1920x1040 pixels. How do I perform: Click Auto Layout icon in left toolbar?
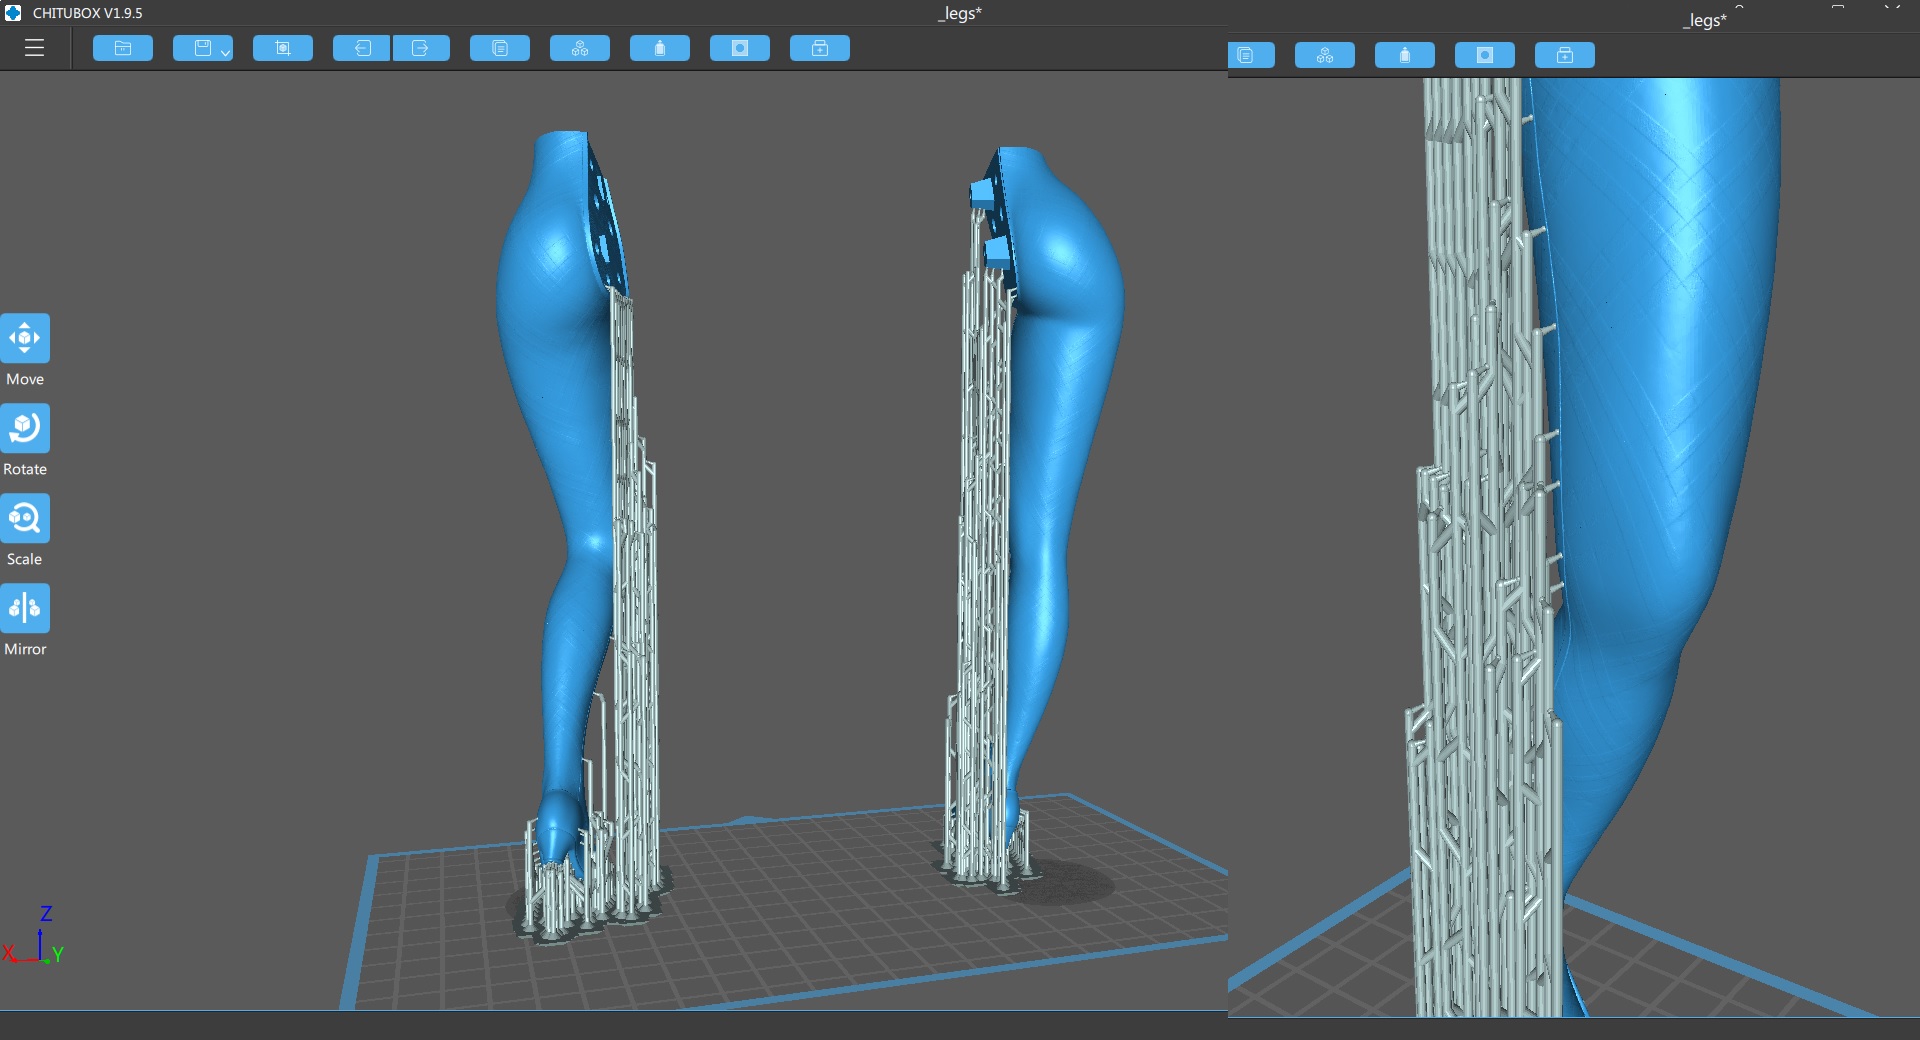click(580, 48)
